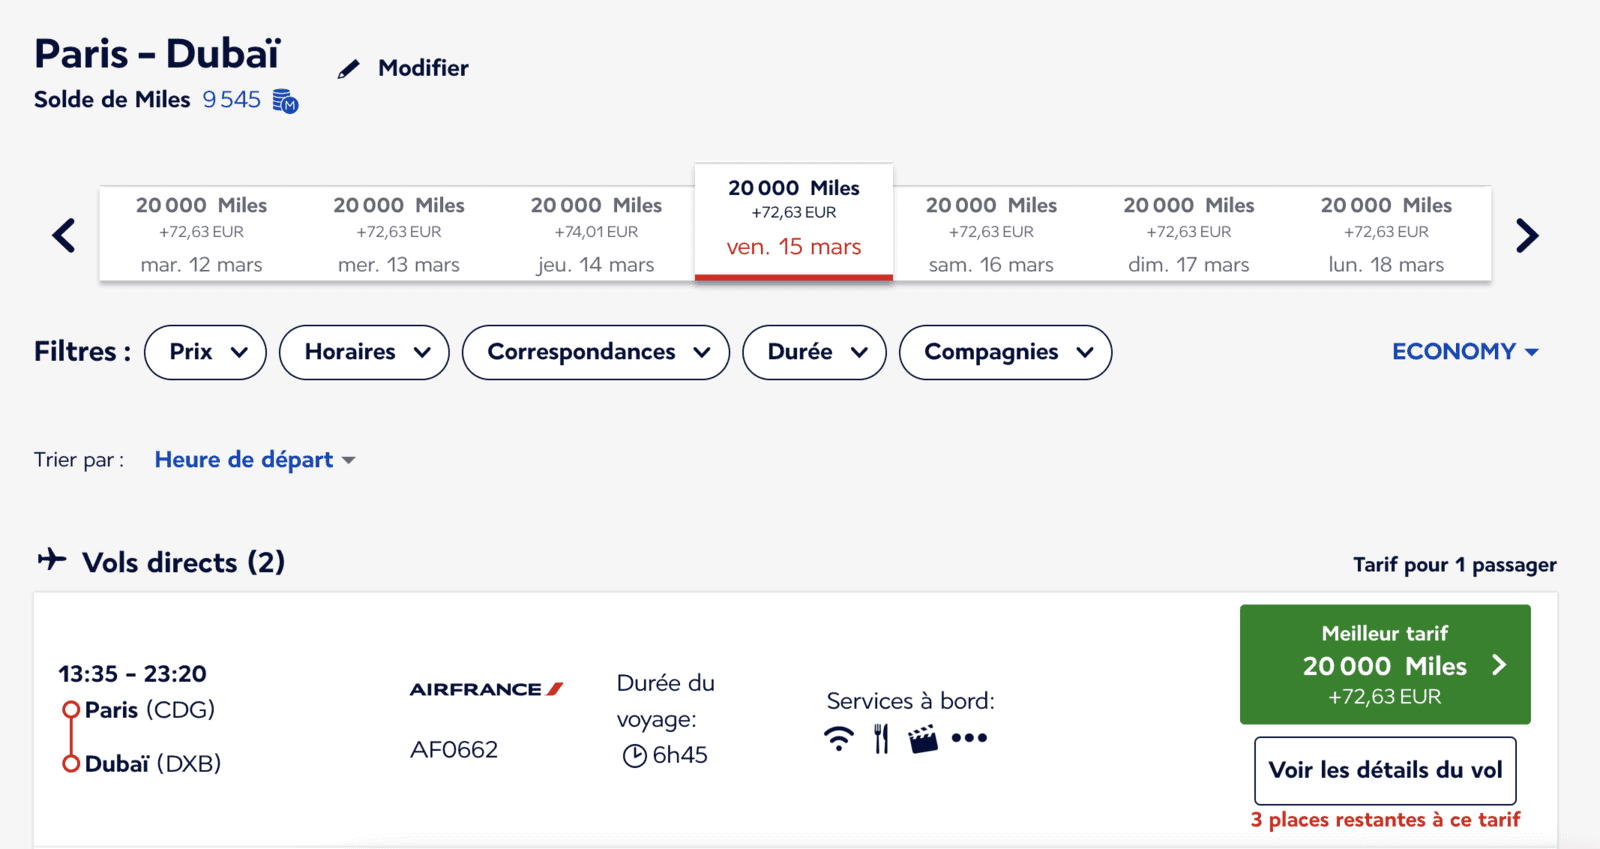Click the Miles balance coin icon

tap(286, 101)
